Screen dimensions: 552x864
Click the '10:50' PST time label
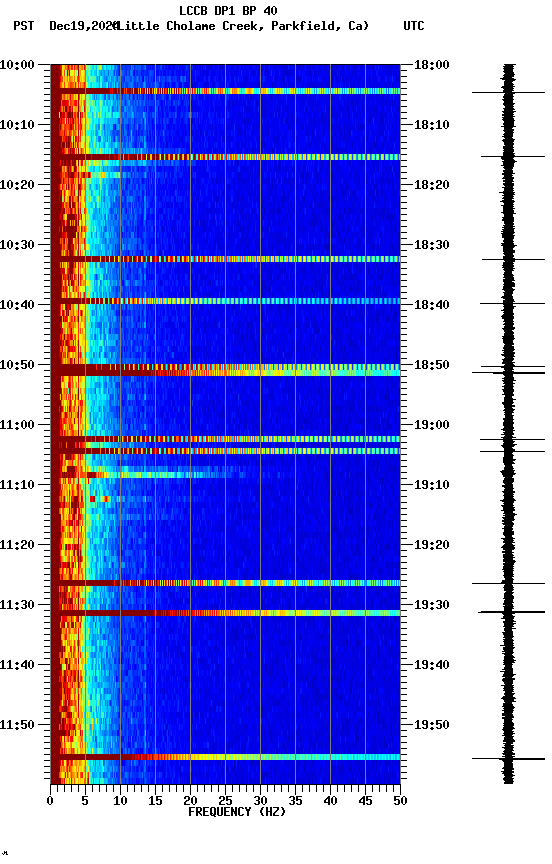[x=17, y=365]
